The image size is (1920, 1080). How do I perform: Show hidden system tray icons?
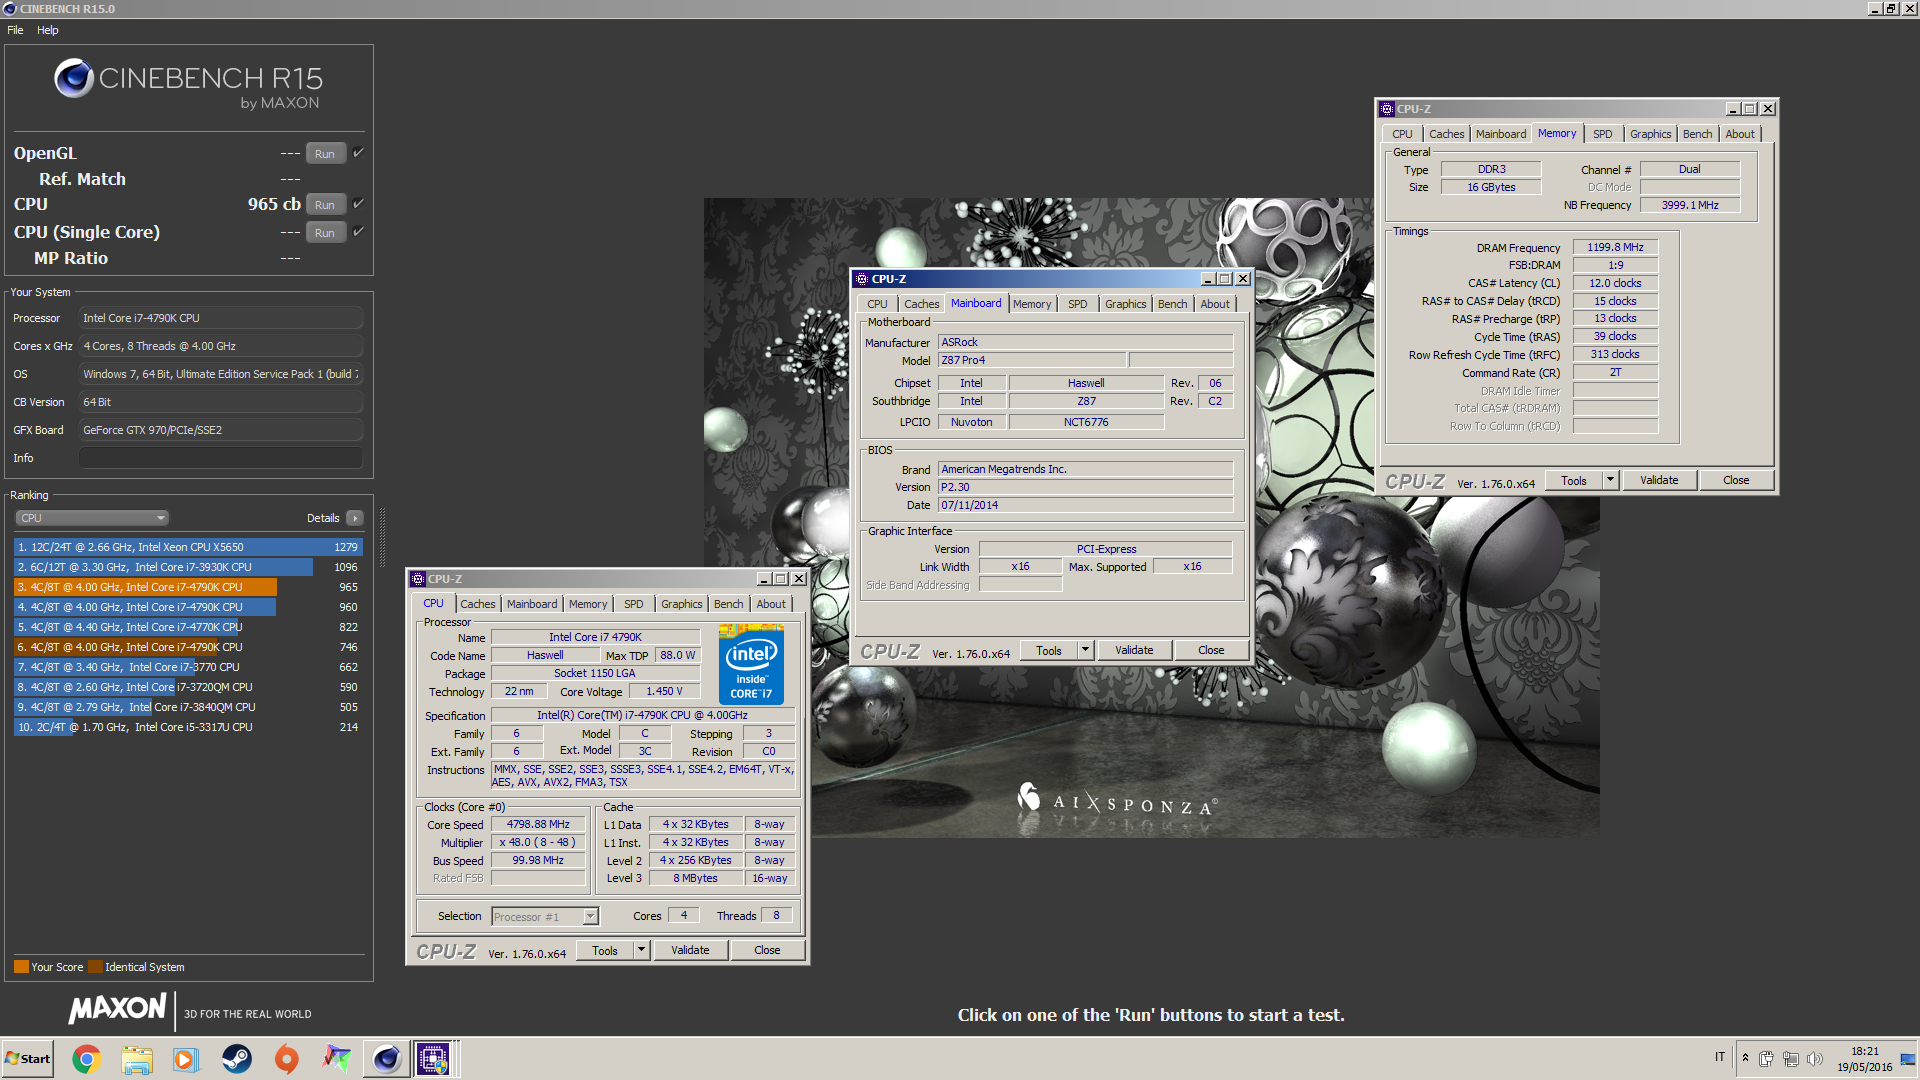click(x=1745, y=1058)
